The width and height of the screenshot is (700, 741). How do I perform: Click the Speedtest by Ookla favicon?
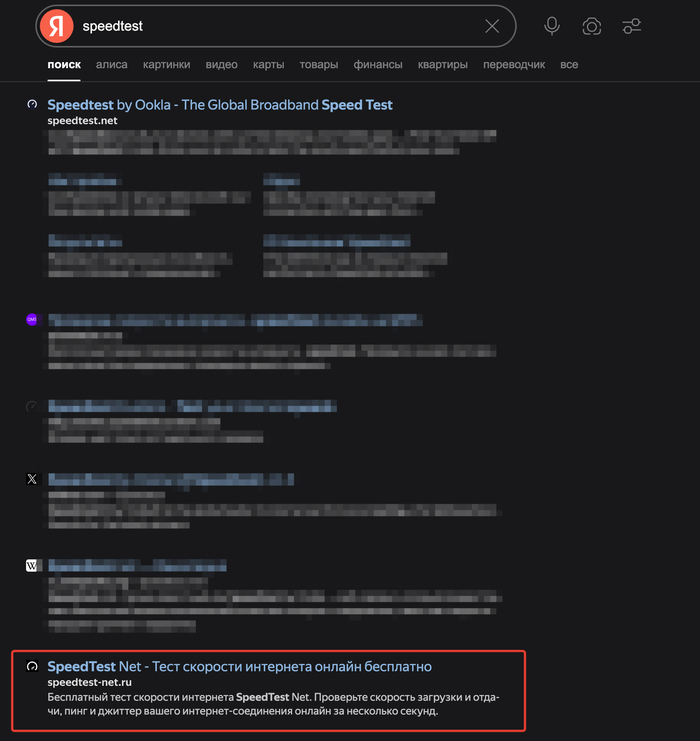[x=32, y=104]
